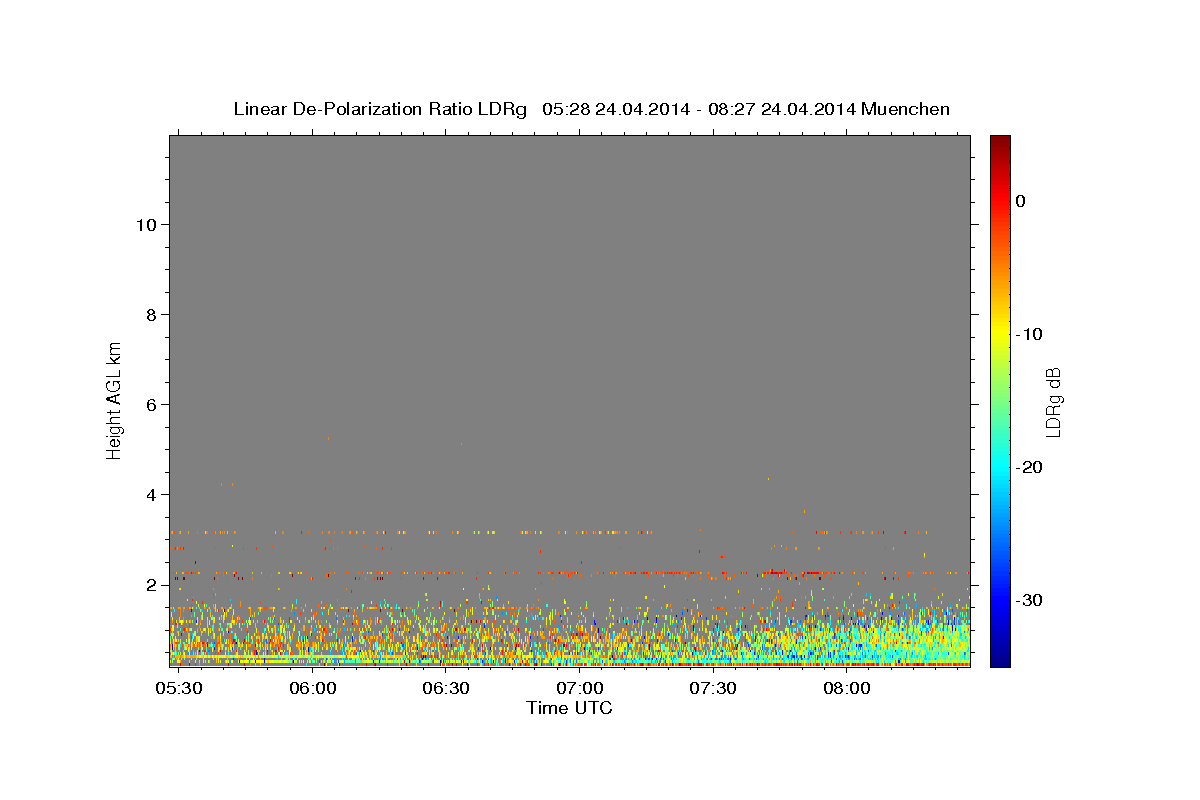Click the 07:30 time tick label
1200x800 pixels.
(x=713, y=689)
